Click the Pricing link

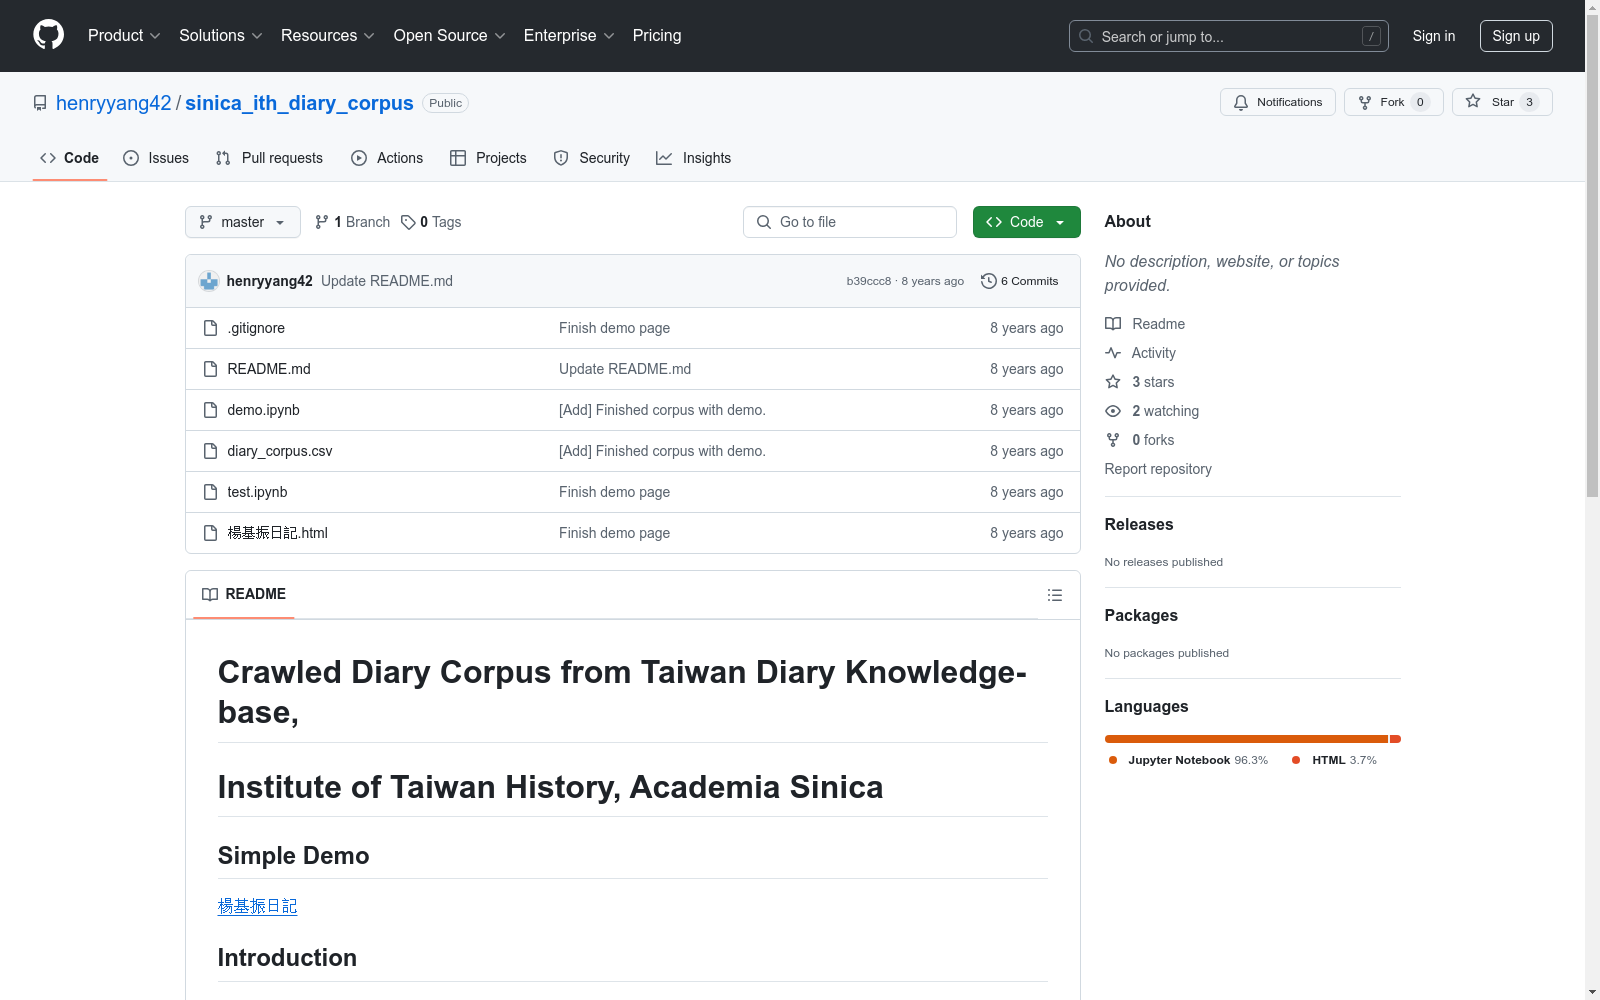[x=657, y=35]
